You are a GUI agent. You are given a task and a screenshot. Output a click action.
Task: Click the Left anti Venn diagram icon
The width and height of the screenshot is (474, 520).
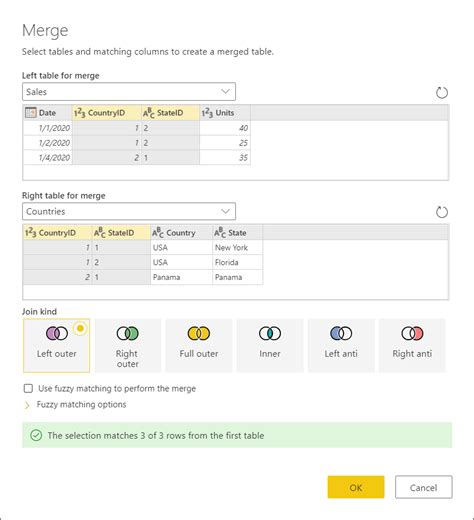(x=341, y=333)
